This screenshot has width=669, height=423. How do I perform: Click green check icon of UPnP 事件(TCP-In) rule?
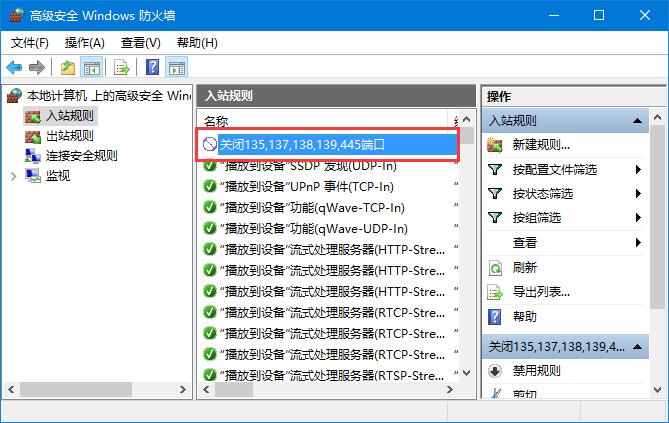coord(209,186)
